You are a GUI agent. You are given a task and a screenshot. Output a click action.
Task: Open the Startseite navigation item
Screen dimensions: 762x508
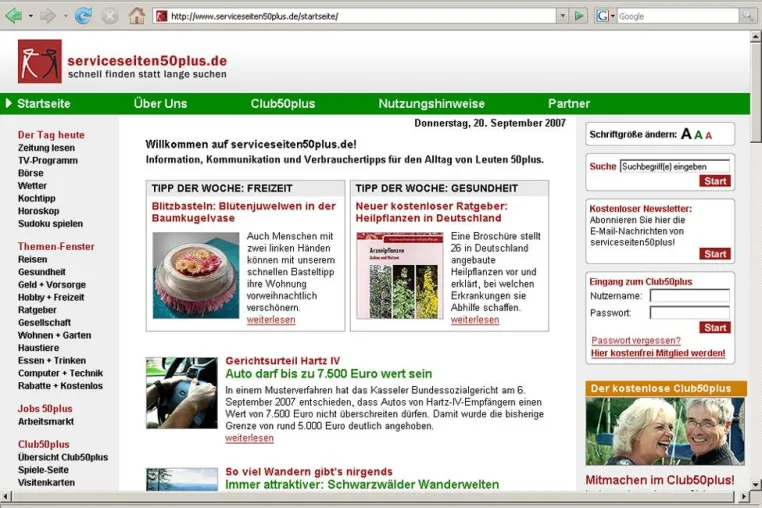pyautogui.click(x=44, y=104)
